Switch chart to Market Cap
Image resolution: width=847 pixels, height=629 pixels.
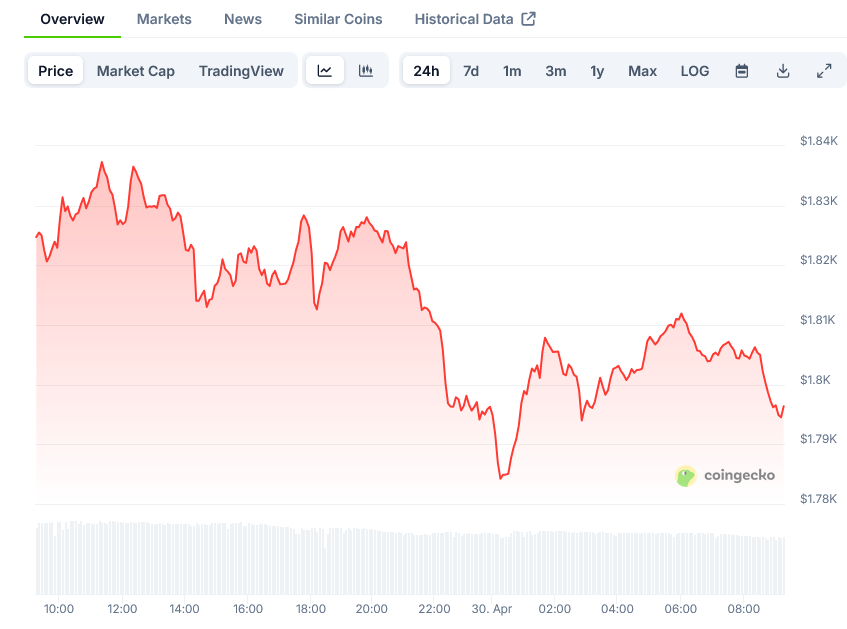[136, 71]
